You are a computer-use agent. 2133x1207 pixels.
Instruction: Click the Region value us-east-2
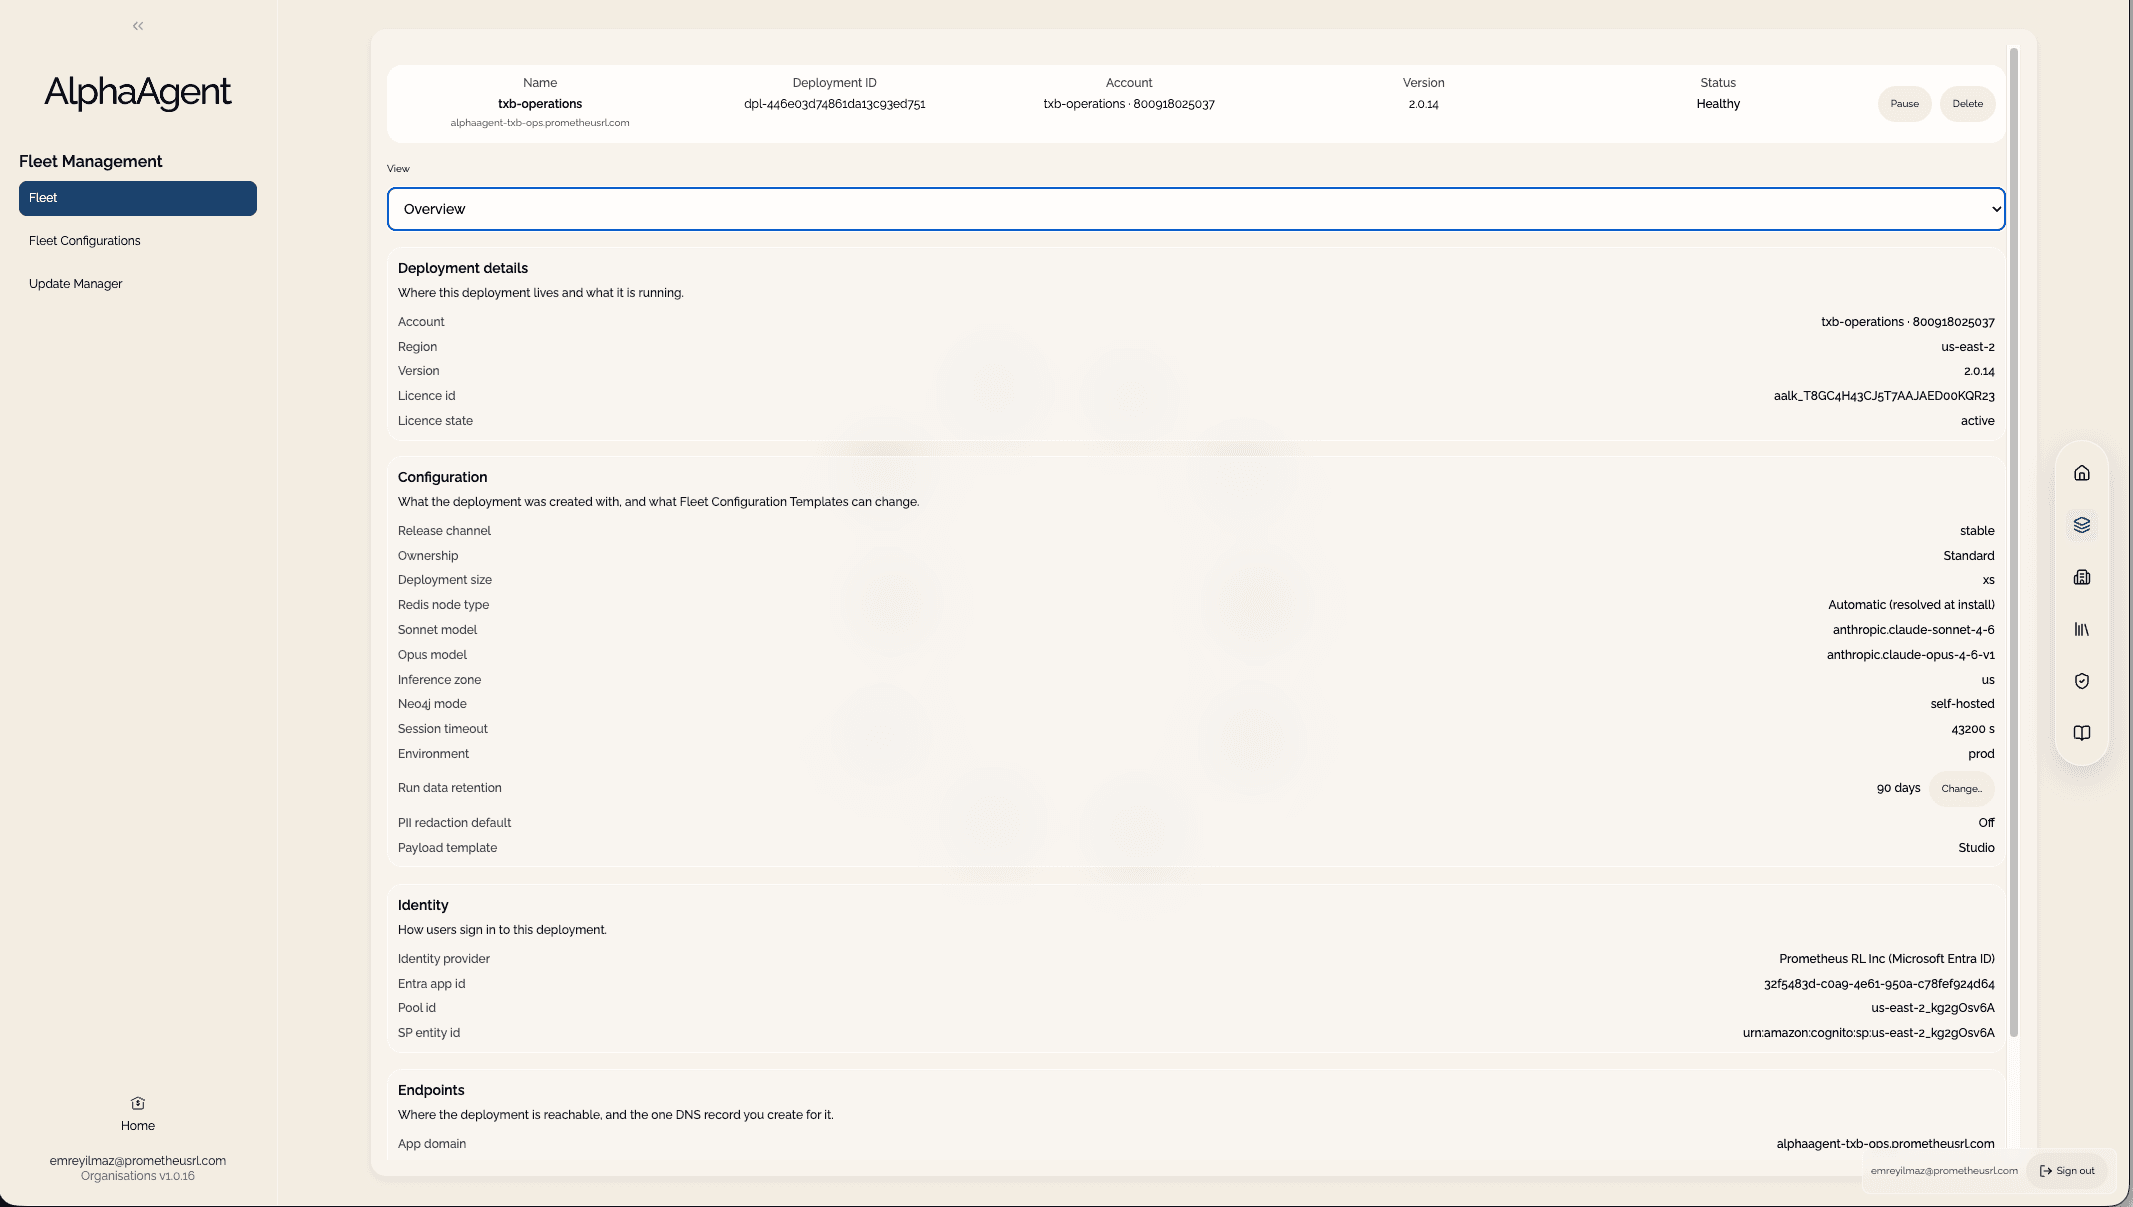(x=1967, y=347)
